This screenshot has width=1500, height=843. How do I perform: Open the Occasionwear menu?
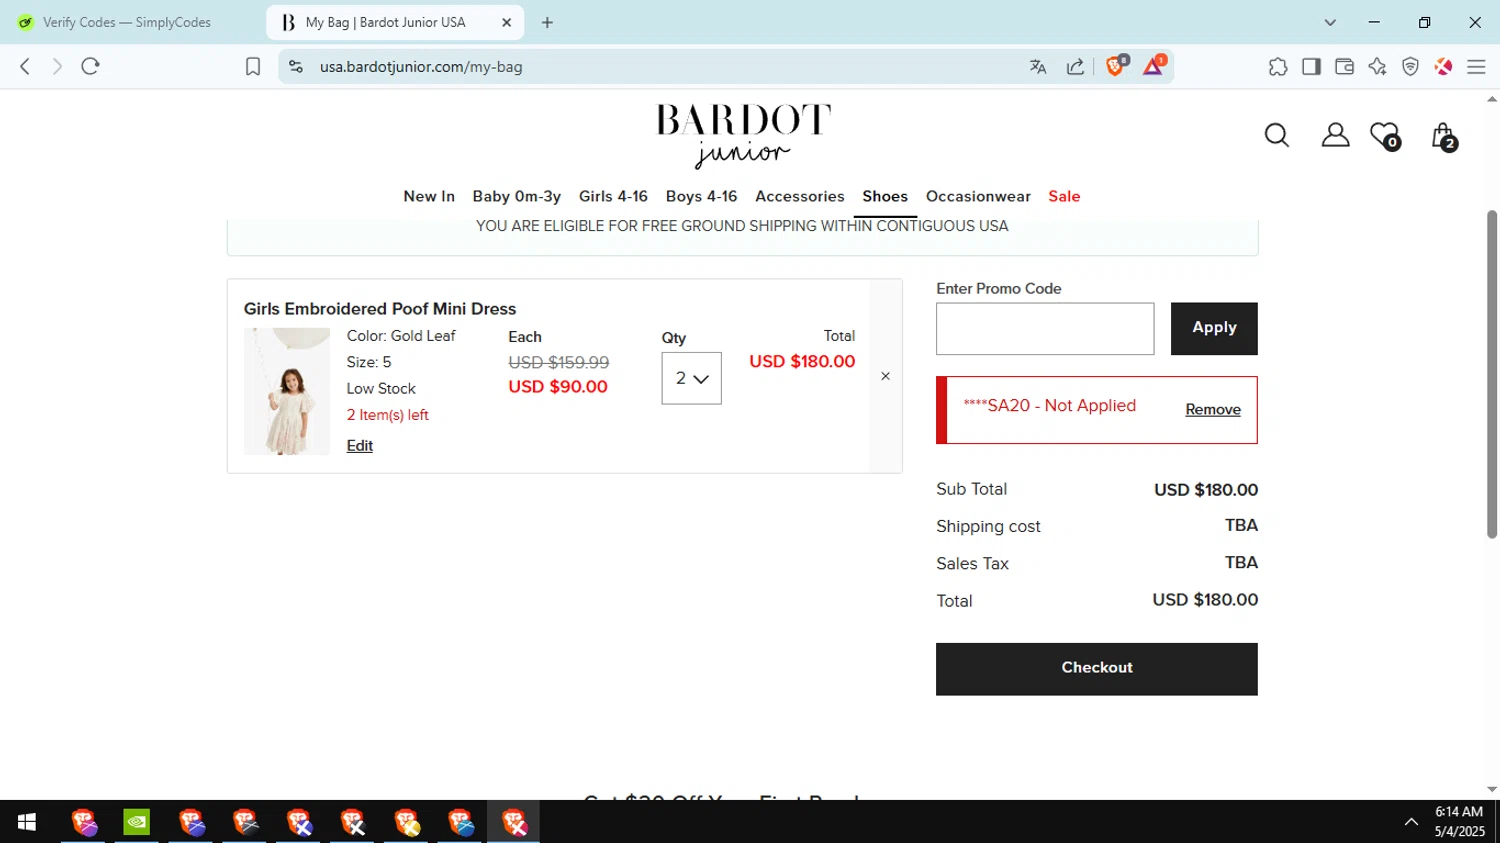pos(978,196)
